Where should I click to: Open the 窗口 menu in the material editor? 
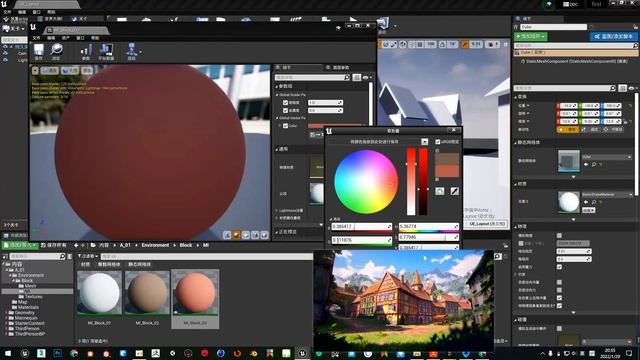point(80,38)
